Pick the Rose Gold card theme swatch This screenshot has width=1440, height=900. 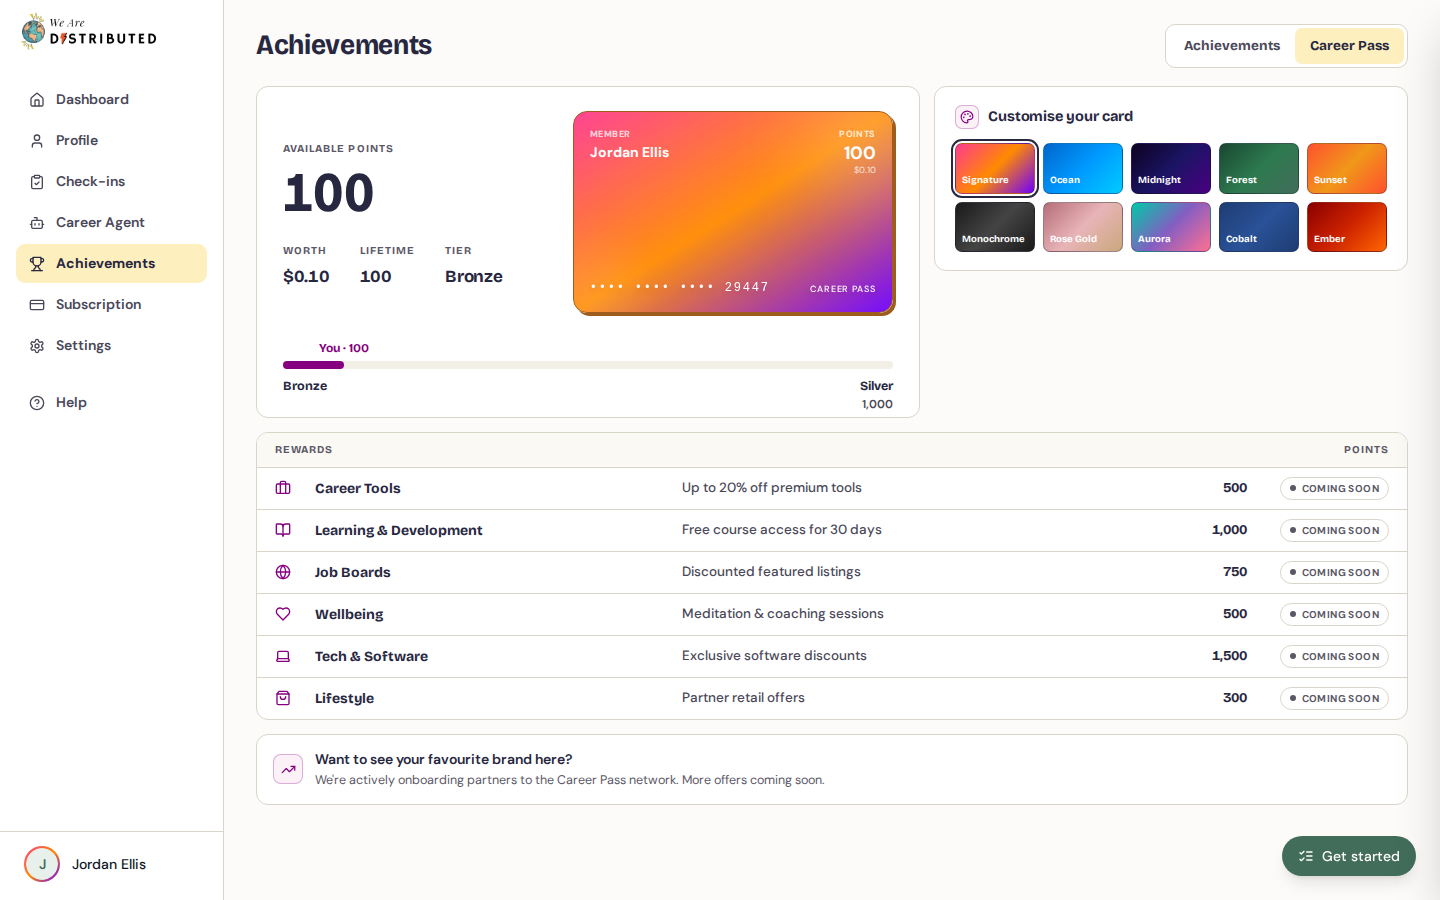coord(1083,227)
